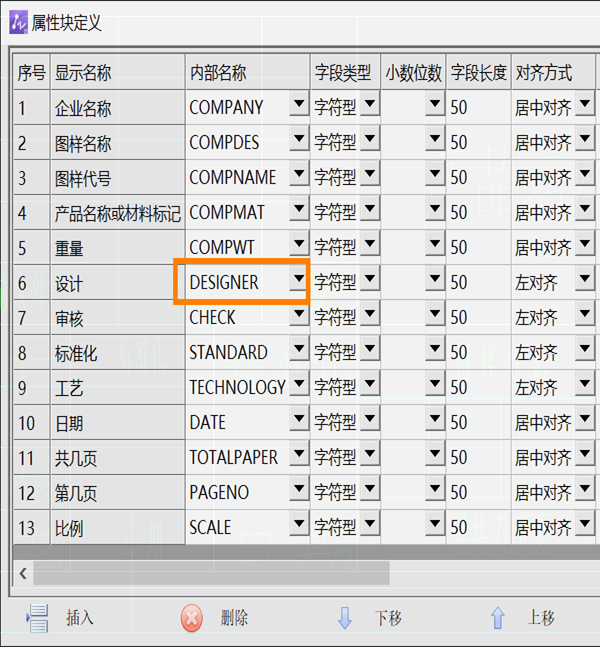The width and height of the screenshot is (600, 647).
Task: Click field length 50 in 工艺 row
Action: [x=479, y=388]
